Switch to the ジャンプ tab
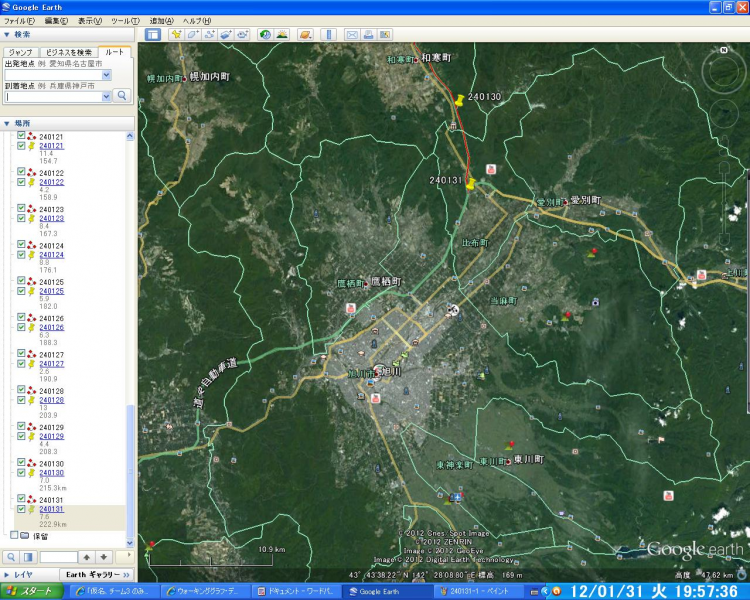 21,52
